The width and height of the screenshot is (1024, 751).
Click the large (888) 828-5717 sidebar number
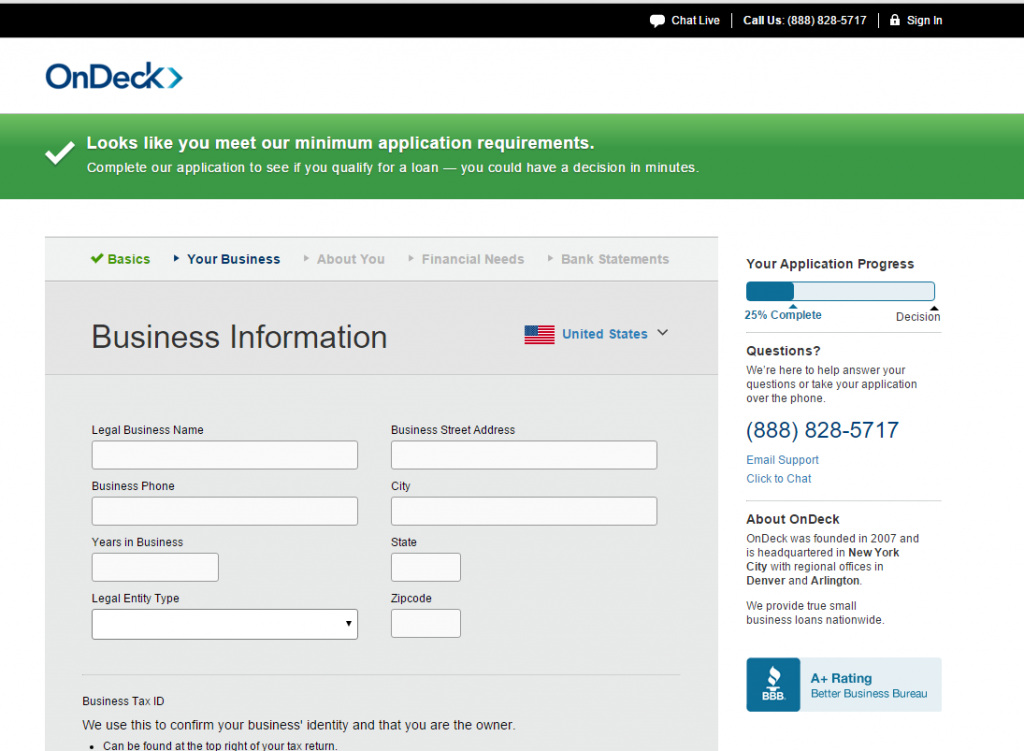(822, 430)
